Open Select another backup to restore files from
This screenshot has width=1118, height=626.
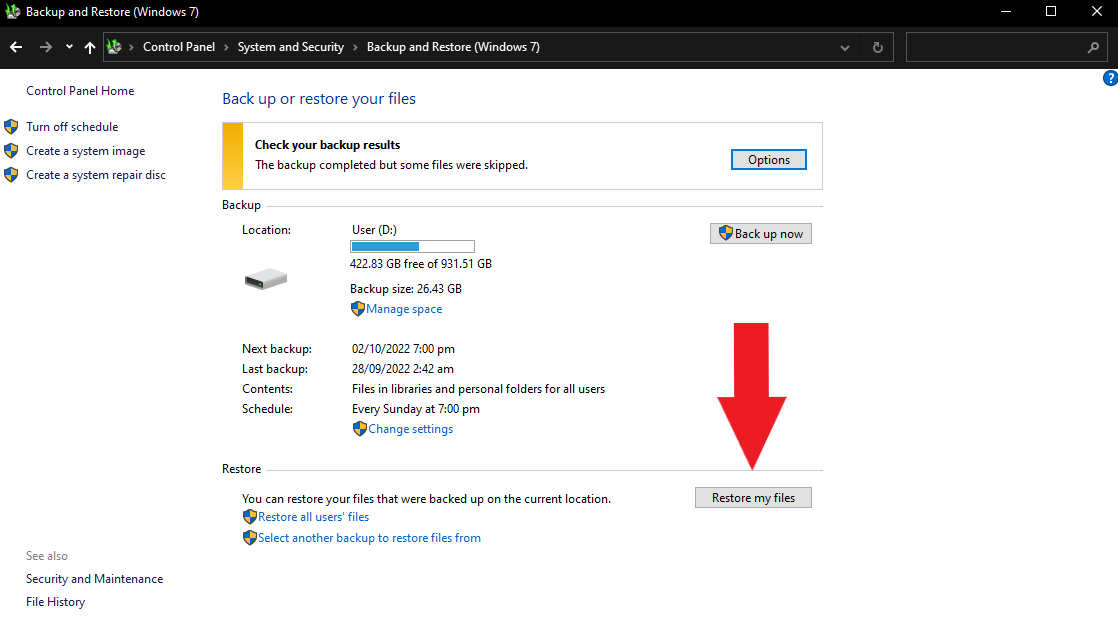[369, 538]
